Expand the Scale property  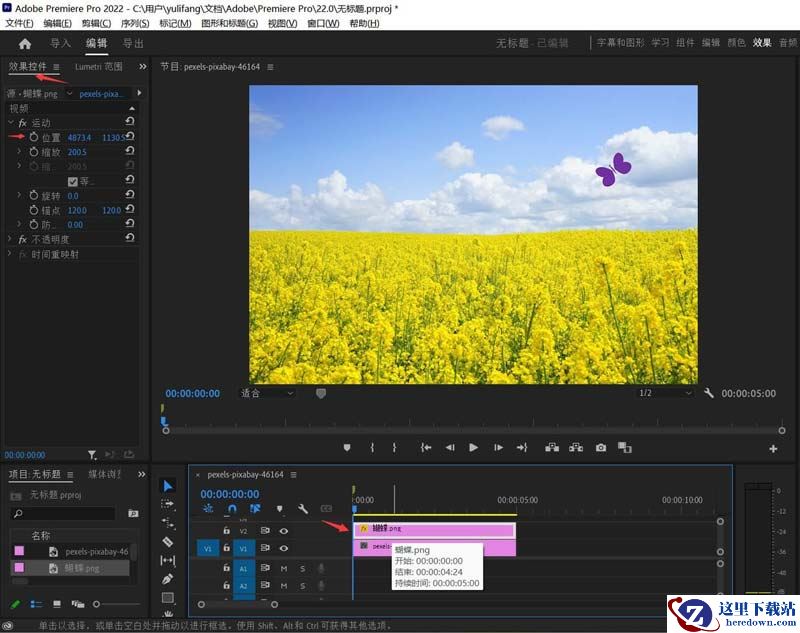tap(19, 151)
